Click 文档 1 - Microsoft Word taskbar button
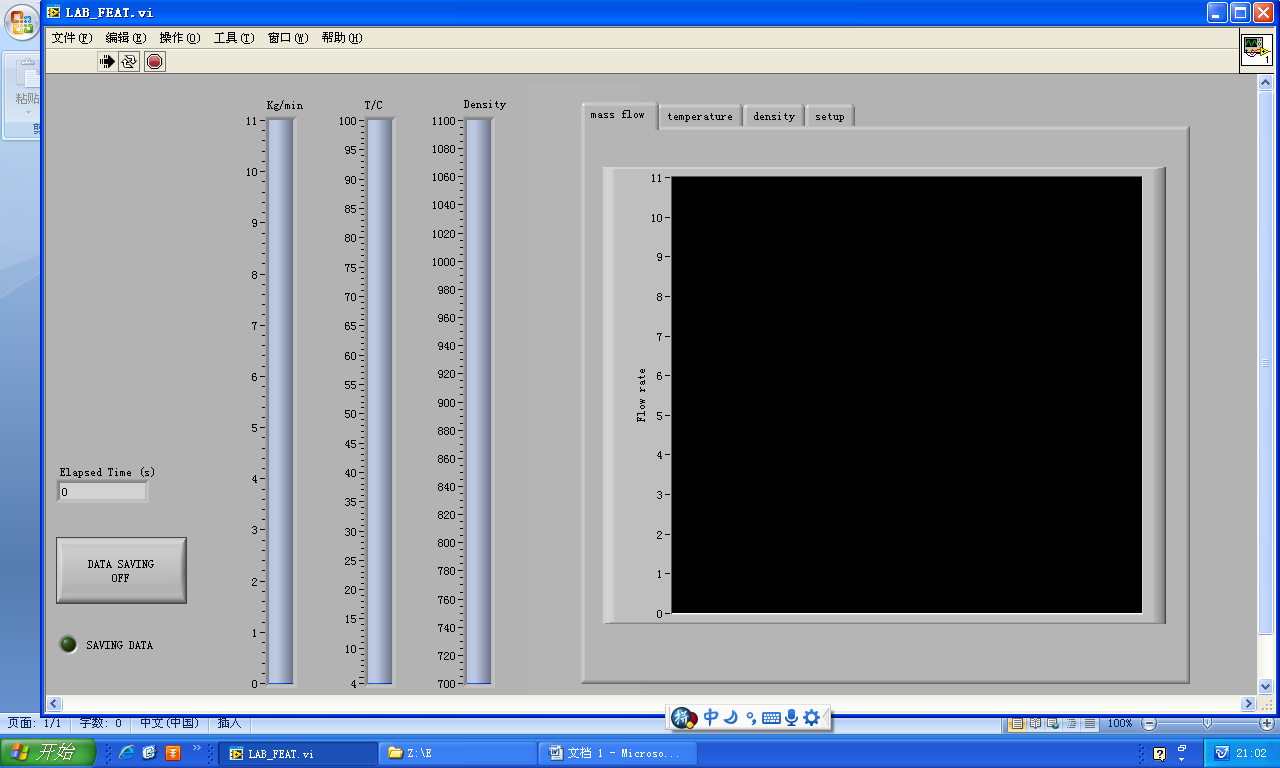Screen dimensions: 1280x768 (x=617, y=753)
